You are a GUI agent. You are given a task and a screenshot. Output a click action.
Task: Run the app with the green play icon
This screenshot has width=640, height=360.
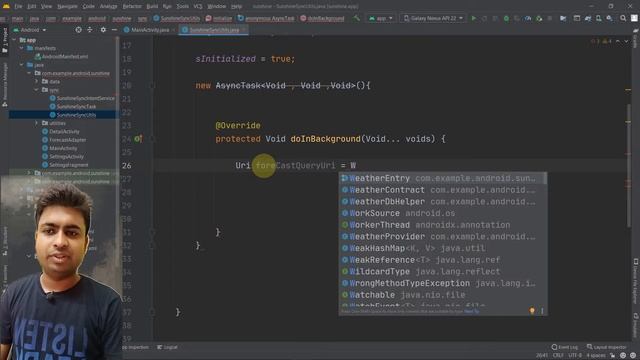[473, 18]
